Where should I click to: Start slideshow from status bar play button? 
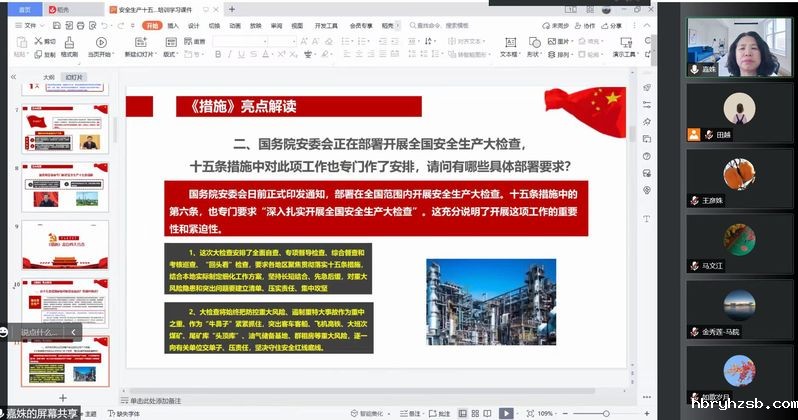click(507, 412)
